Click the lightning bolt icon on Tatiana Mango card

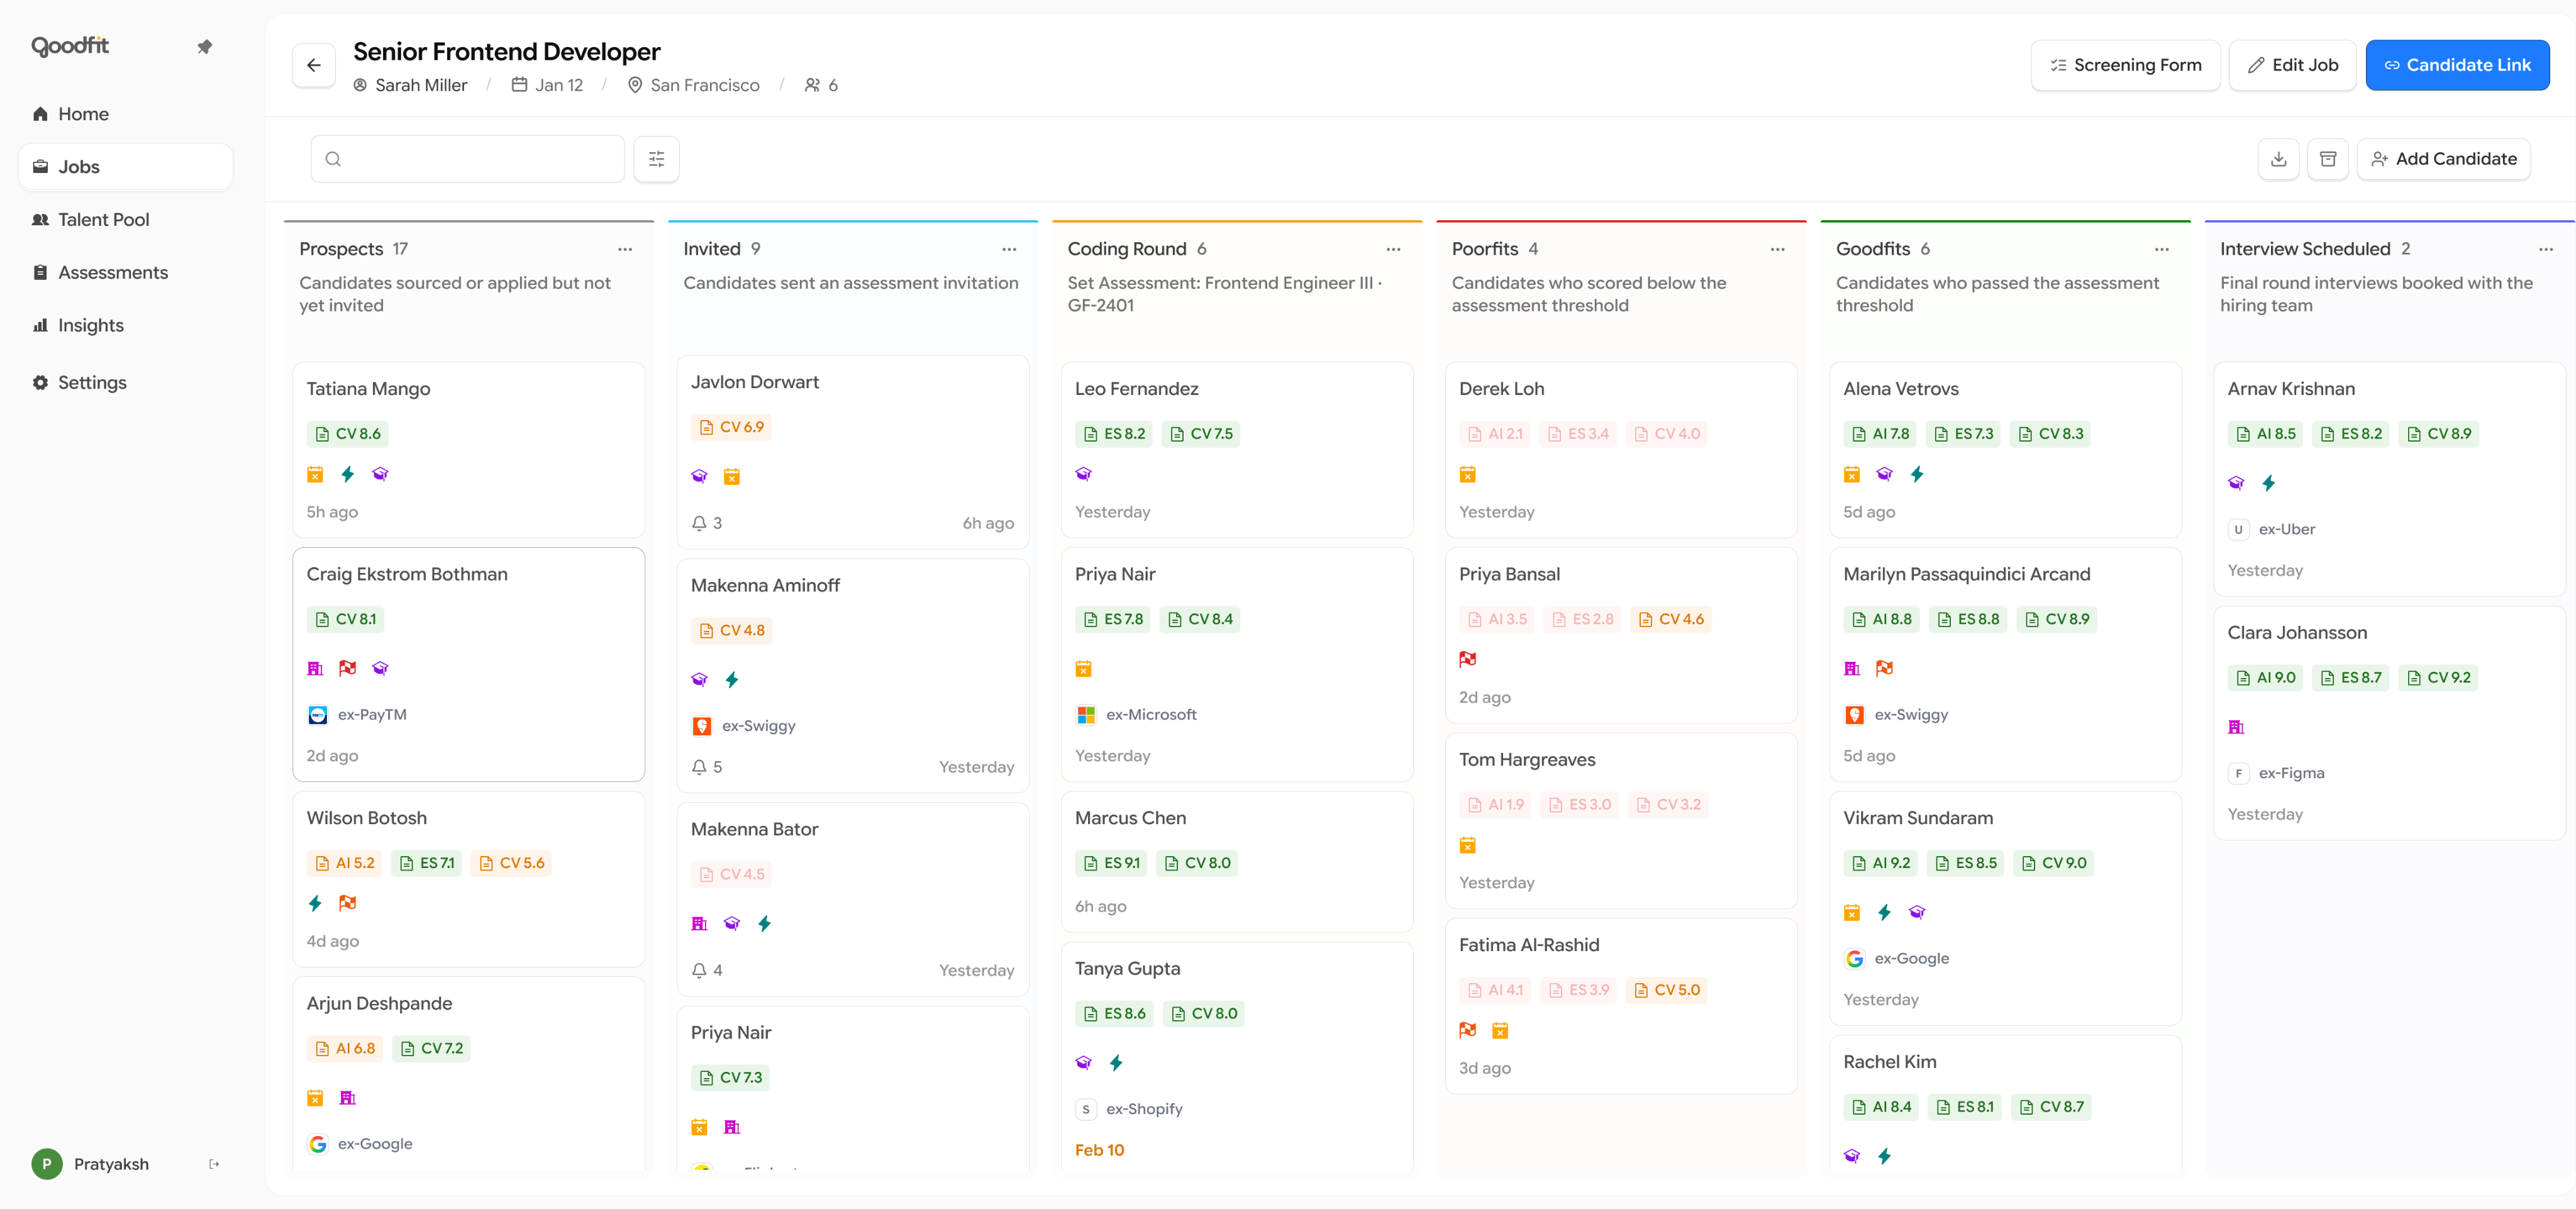pos(347,474)
